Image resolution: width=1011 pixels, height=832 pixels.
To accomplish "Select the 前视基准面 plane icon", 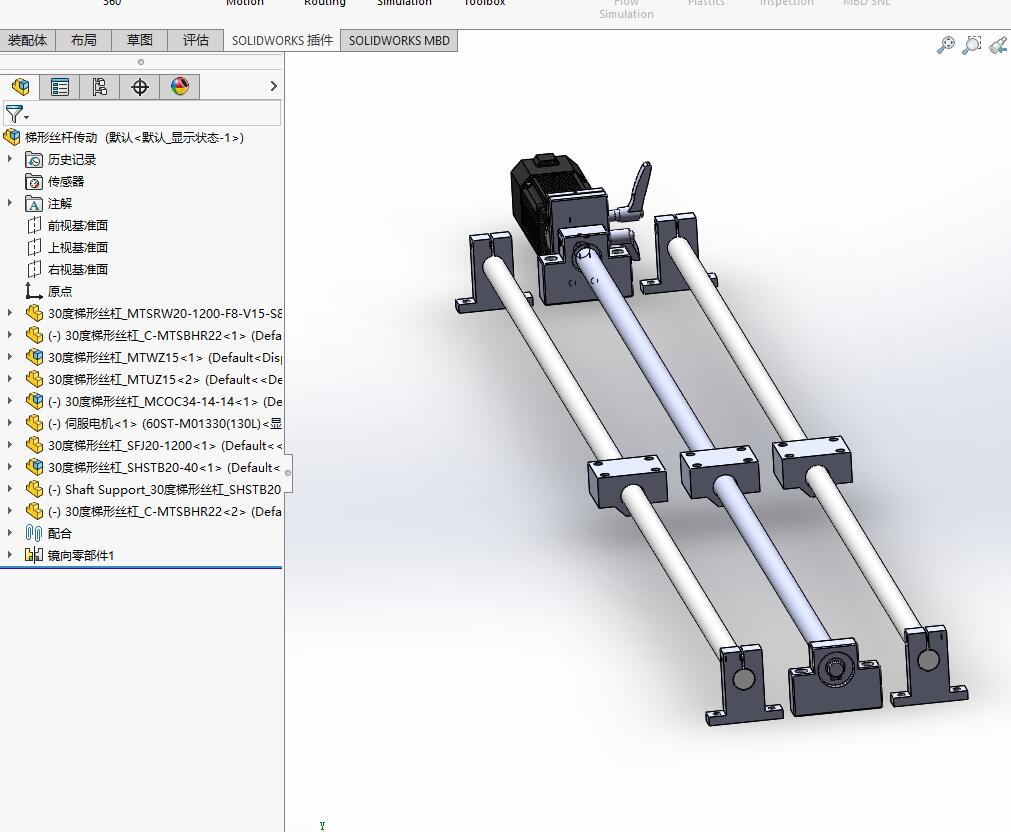I will click(x=34, y=226).
